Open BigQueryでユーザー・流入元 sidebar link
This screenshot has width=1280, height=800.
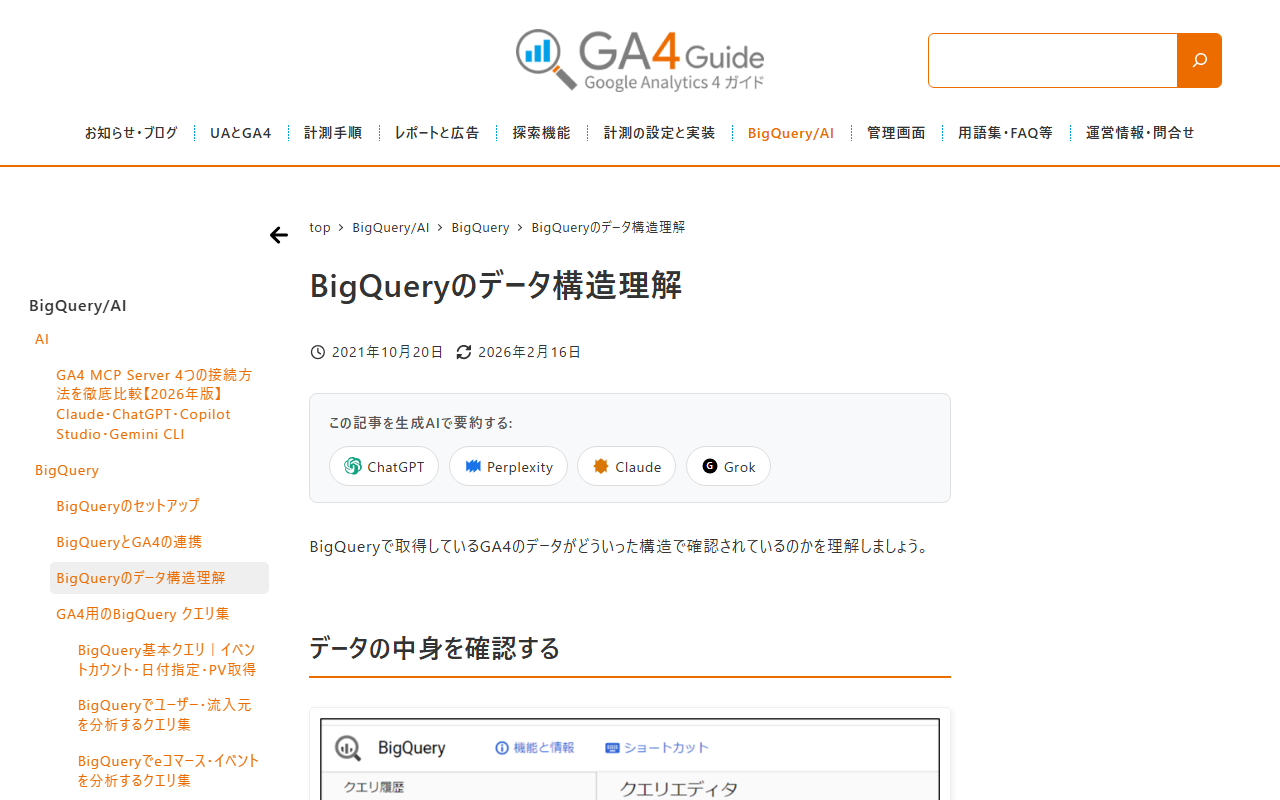pyautogui.click(x=165, y=715)
